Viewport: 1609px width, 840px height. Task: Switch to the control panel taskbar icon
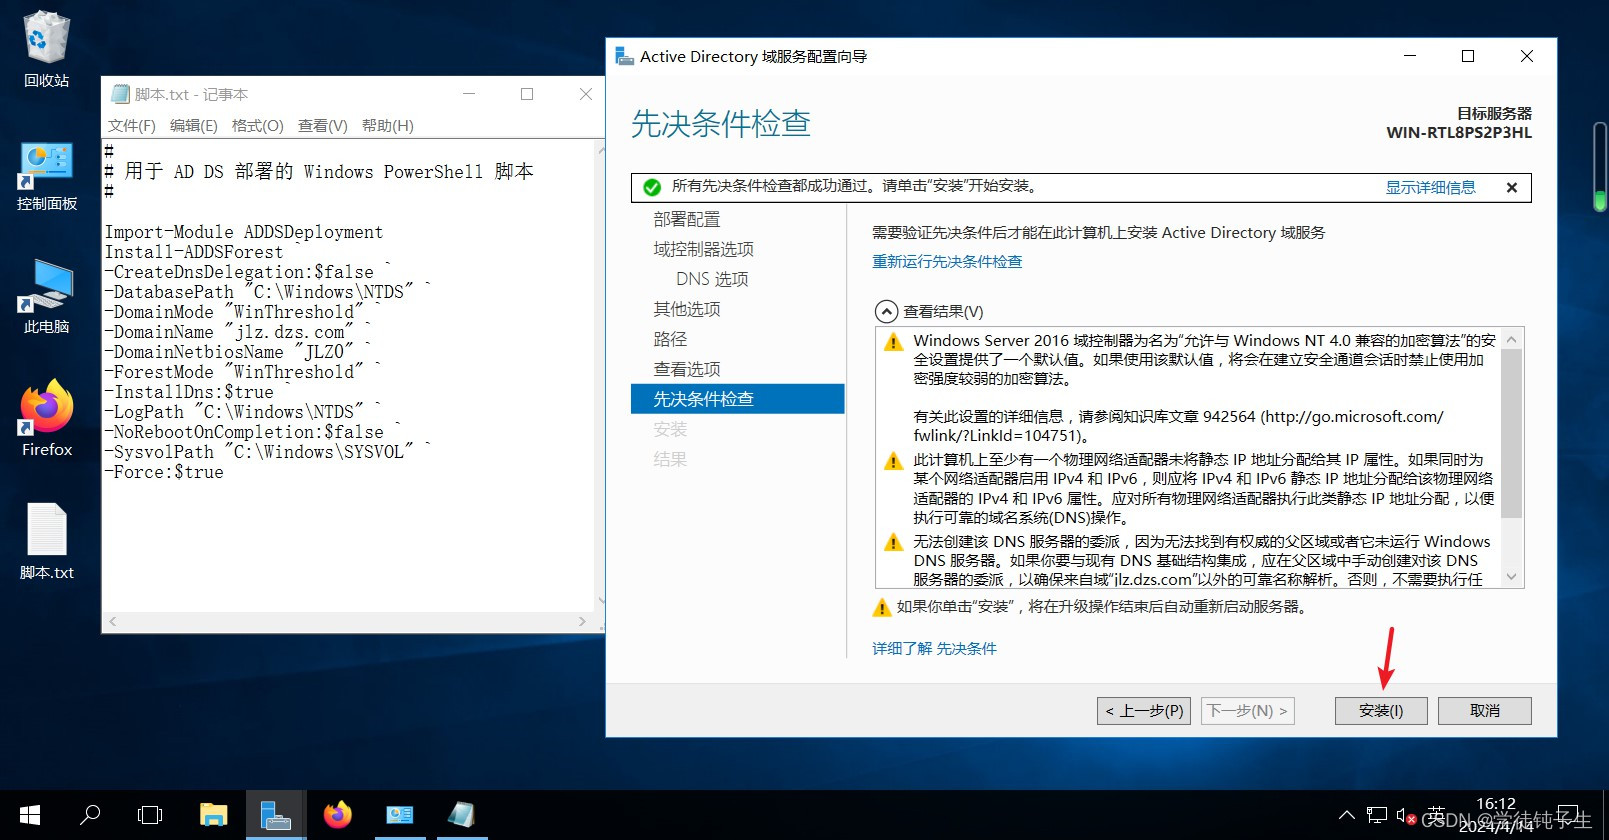click(x=400, y=815)
